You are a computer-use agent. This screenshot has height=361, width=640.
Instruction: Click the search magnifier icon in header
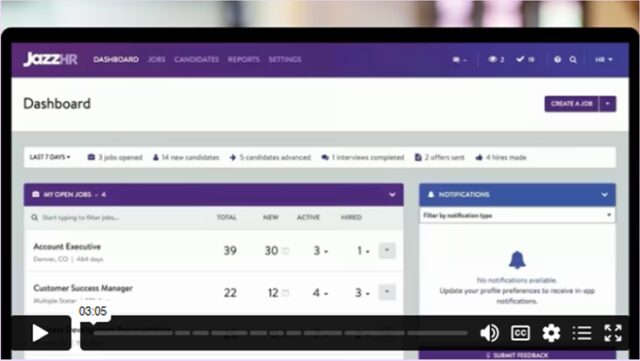tap(573, 60)
